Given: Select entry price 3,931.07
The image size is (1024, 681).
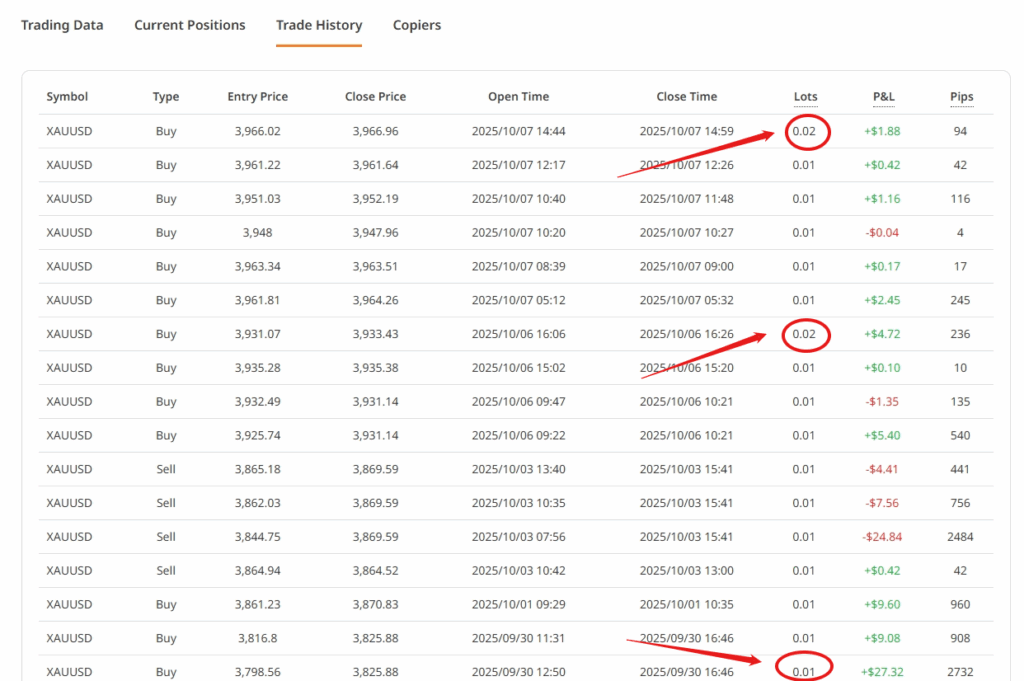Looking at the screenshot, I should pyautogui.click(x=257, y=334).
